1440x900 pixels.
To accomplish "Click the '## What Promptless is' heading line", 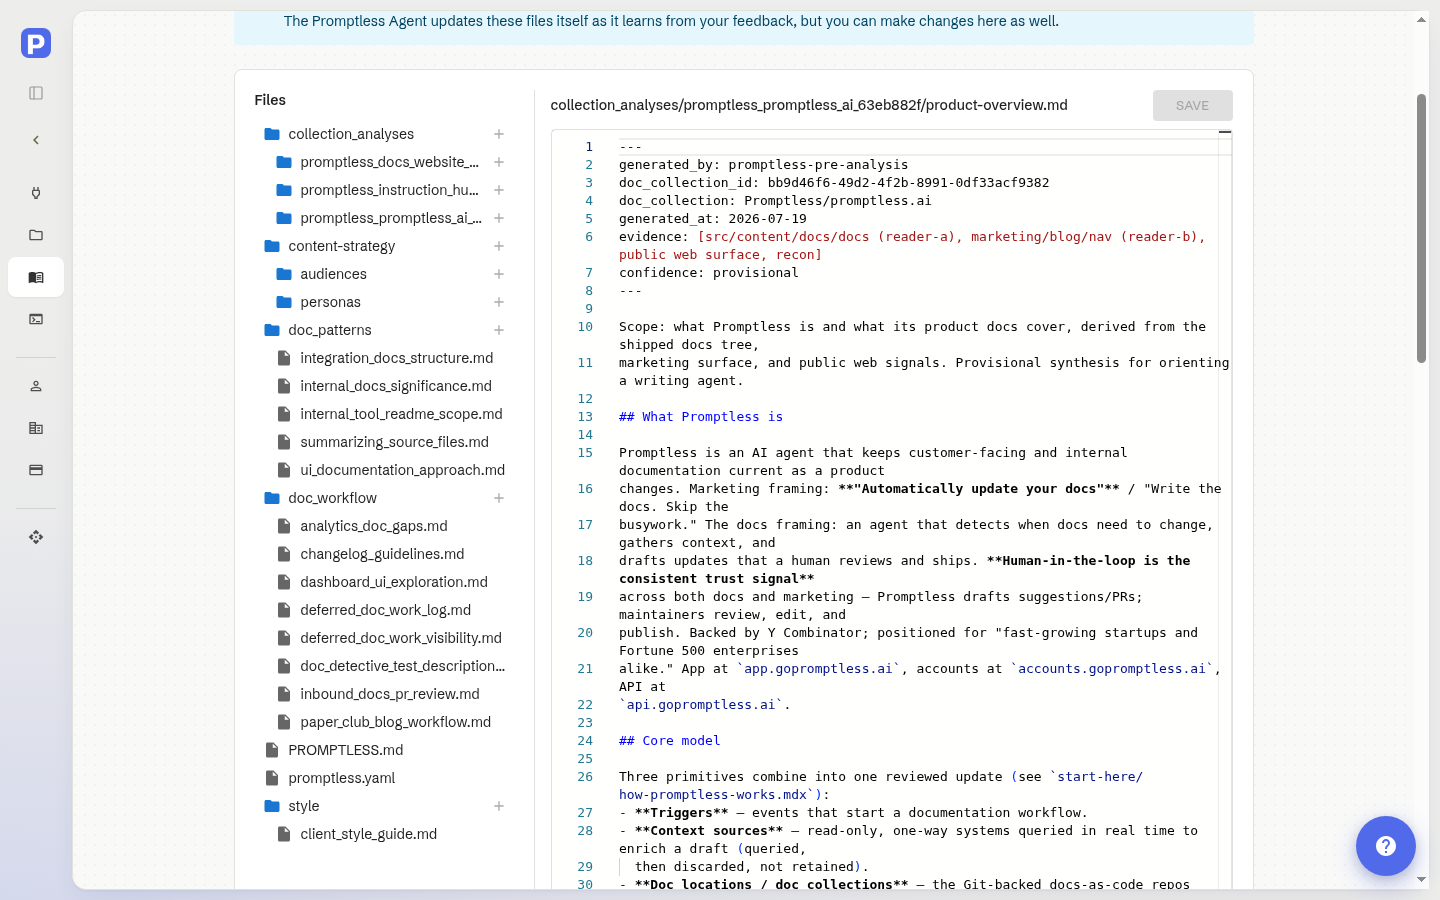I will [x=701, y=417].
